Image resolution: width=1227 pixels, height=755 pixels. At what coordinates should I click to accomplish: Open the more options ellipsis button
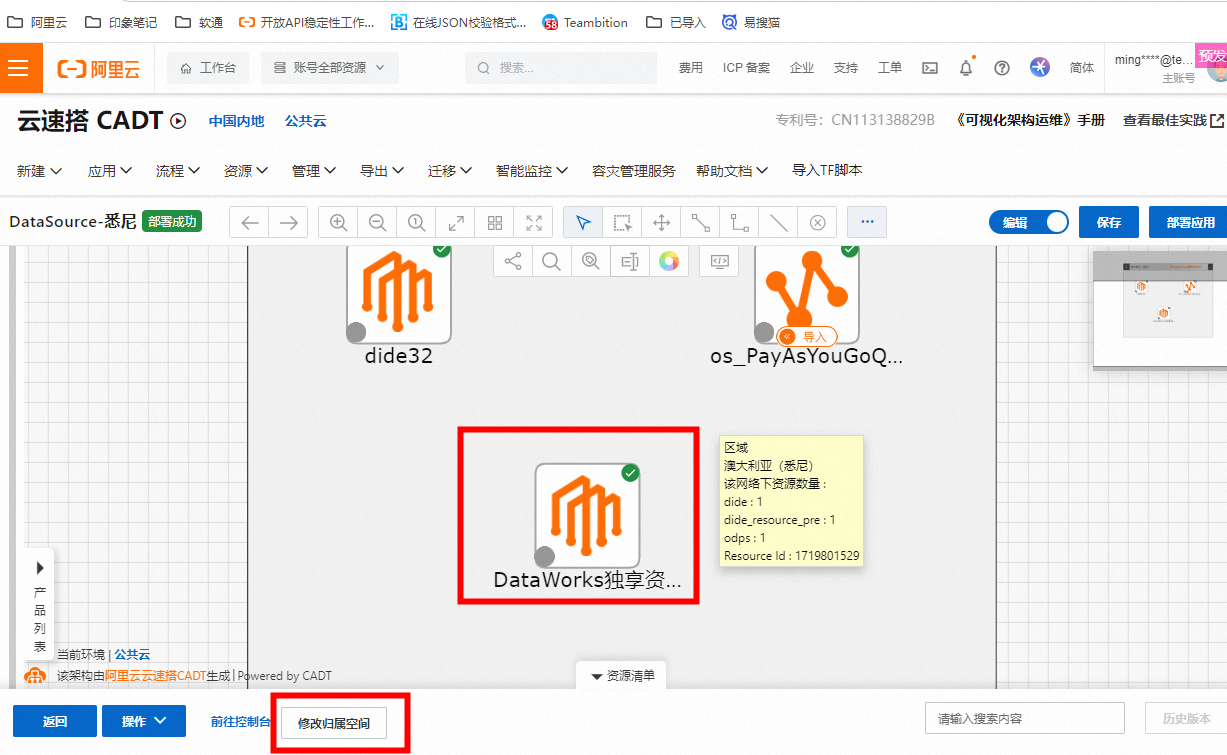pos(867,222)
